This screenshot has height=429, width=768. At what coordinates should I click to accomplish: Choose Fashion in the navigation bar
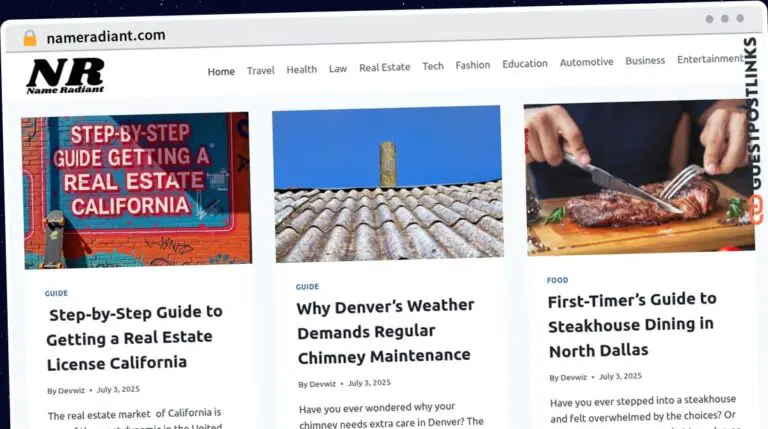pos(473,65)
